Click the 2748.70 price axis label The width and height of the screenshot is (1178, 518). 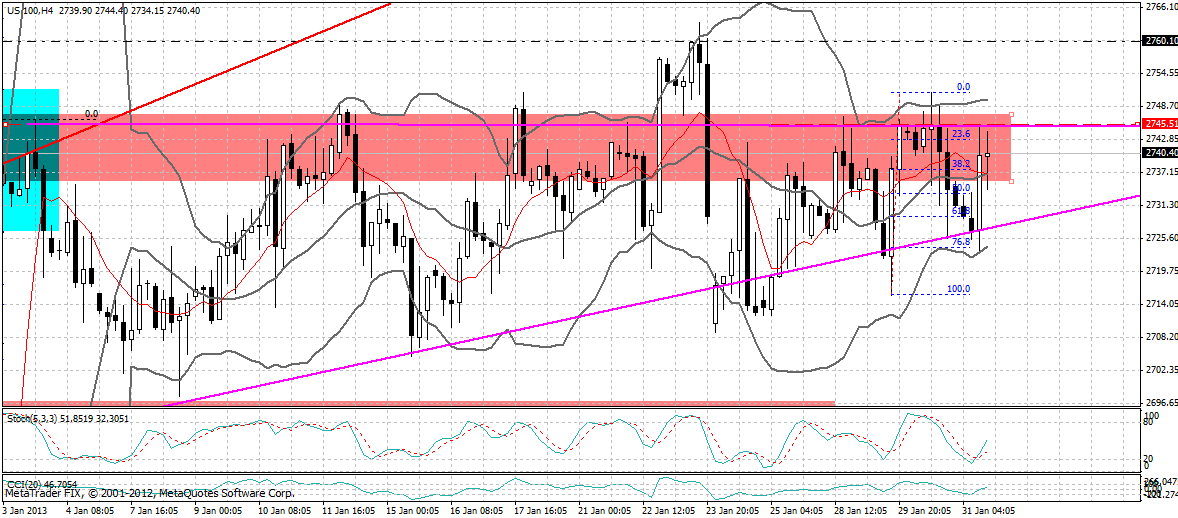click(1161, 106)
